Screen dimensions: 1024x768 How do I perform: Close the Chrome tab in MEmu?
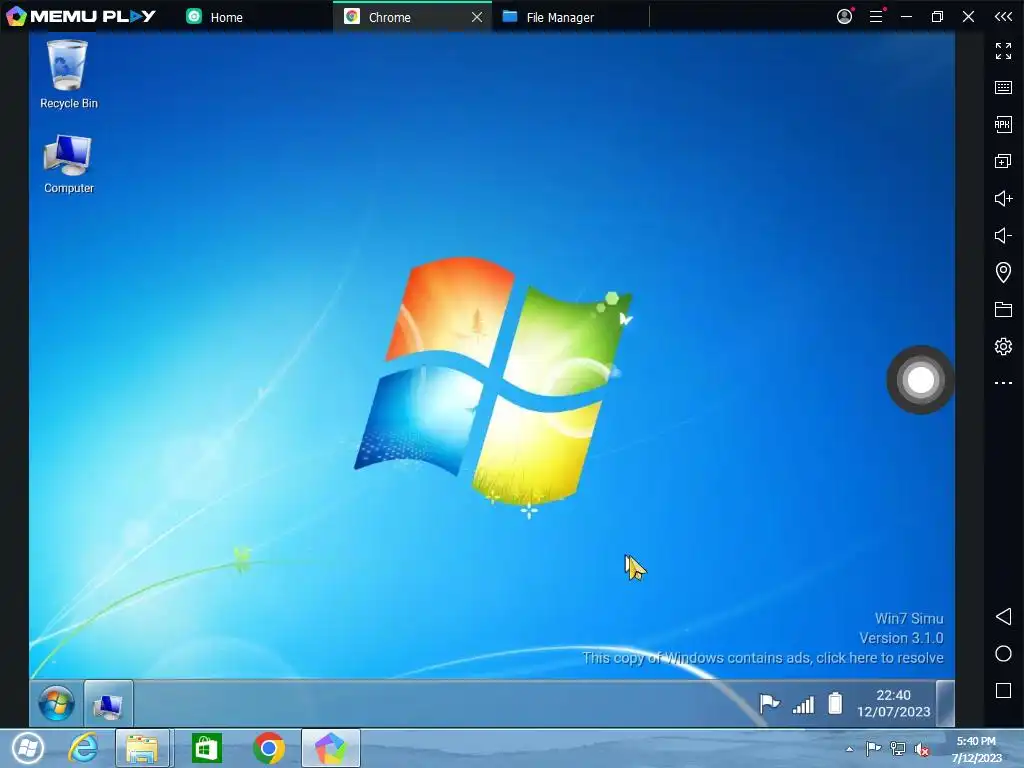(477, 17)
